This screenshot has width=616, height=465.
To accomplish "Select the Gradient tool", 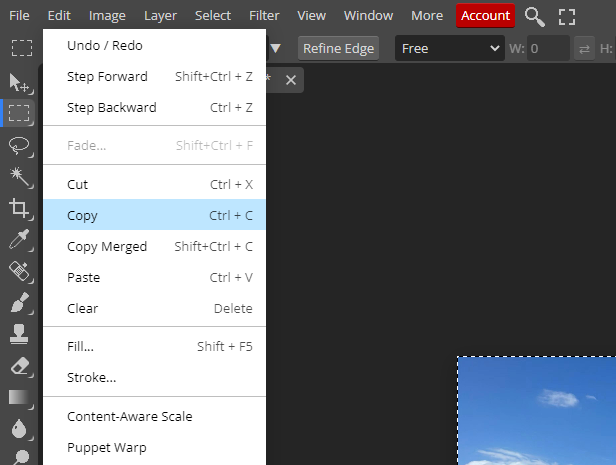I will 19,397.
